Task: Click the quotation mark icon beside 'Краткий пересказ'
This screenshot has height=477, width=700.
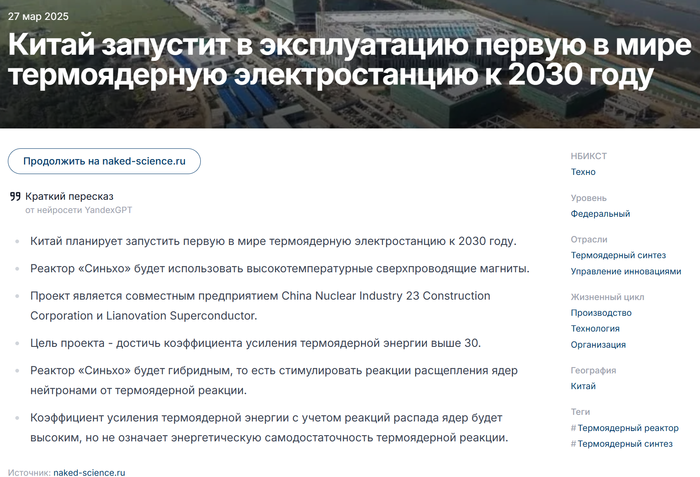Action: tap(15, 197)
